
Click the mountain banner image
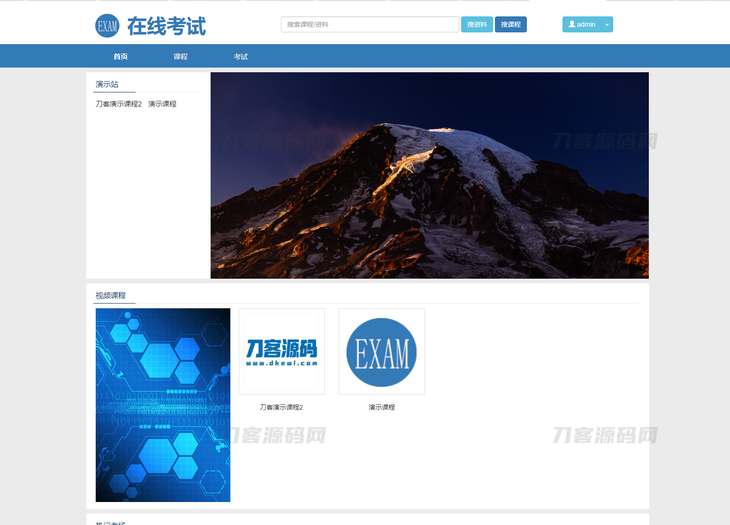coord(429,175)
